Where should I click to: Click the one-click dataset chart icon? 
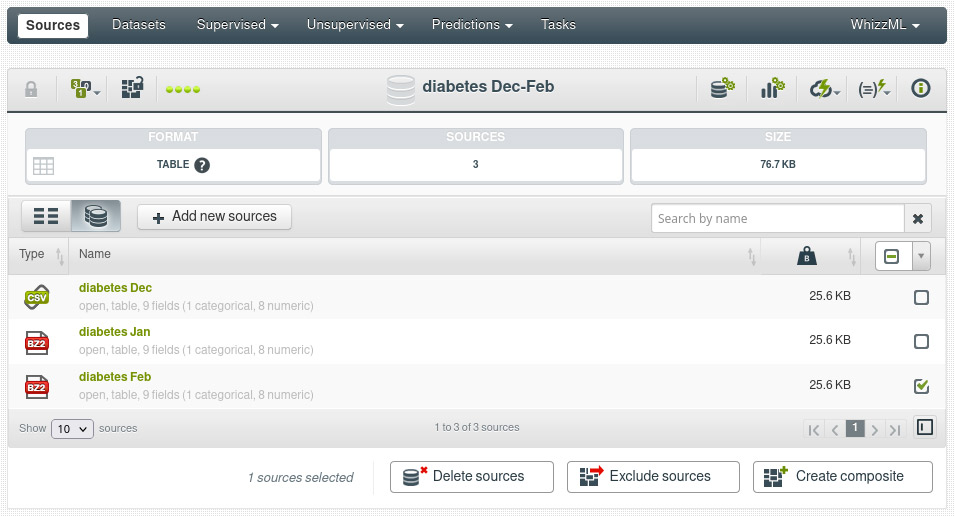[772, 89]
